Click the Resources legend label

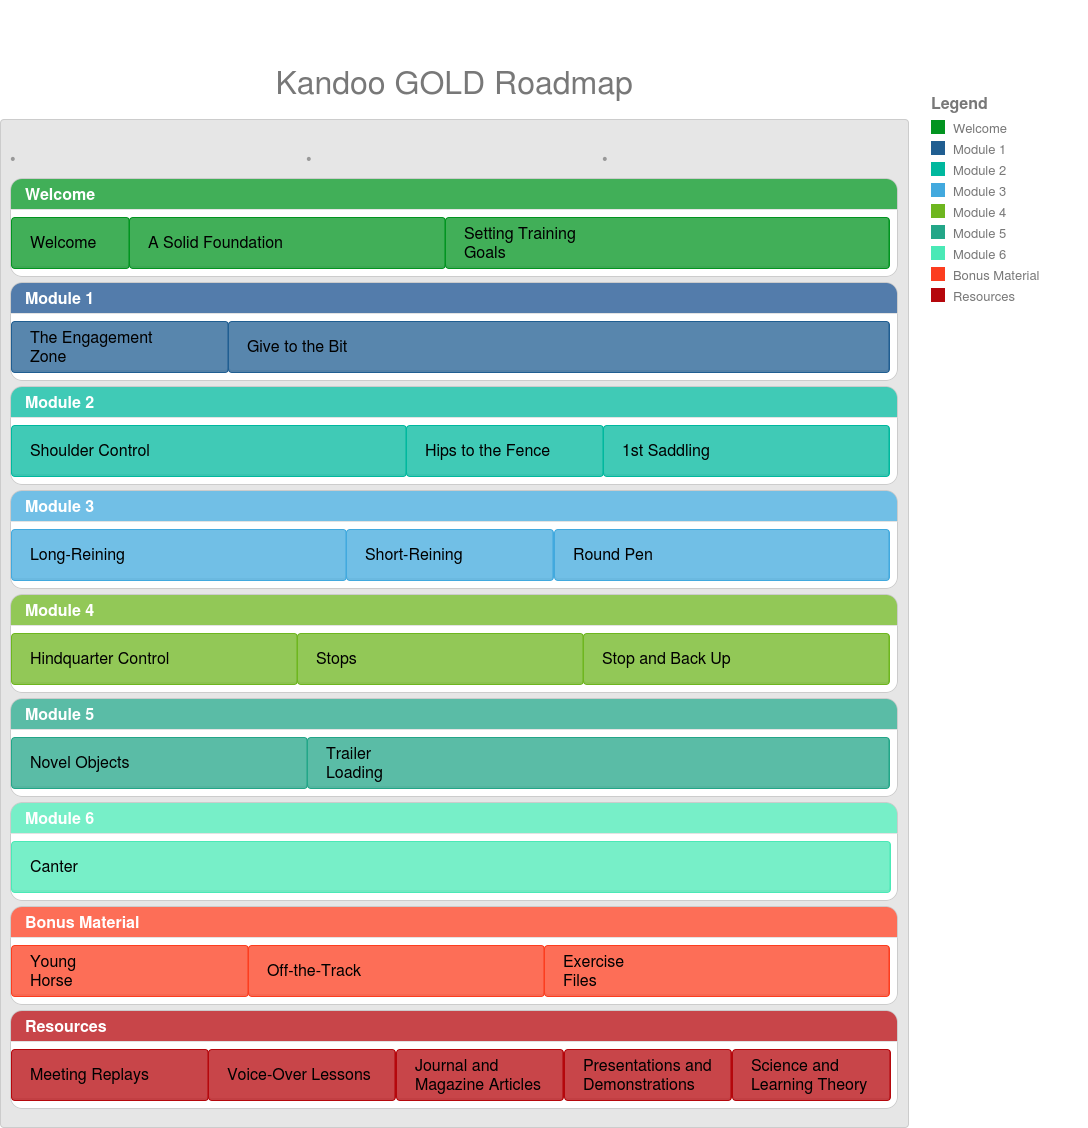coord(984,296)
